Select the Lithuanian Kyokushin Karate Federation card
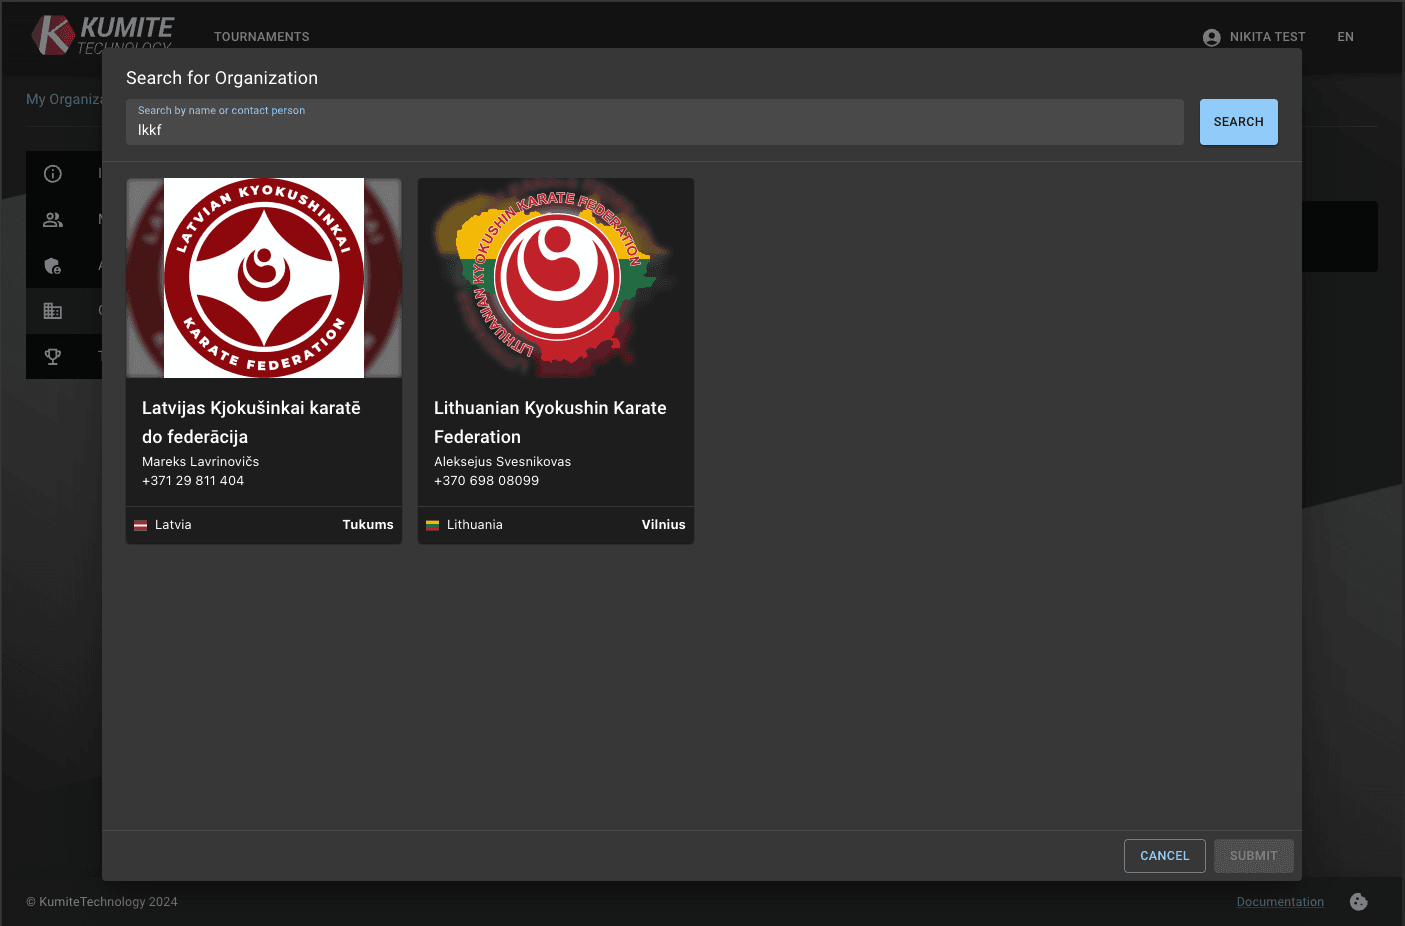1405x926 pixels. (555, 360)
